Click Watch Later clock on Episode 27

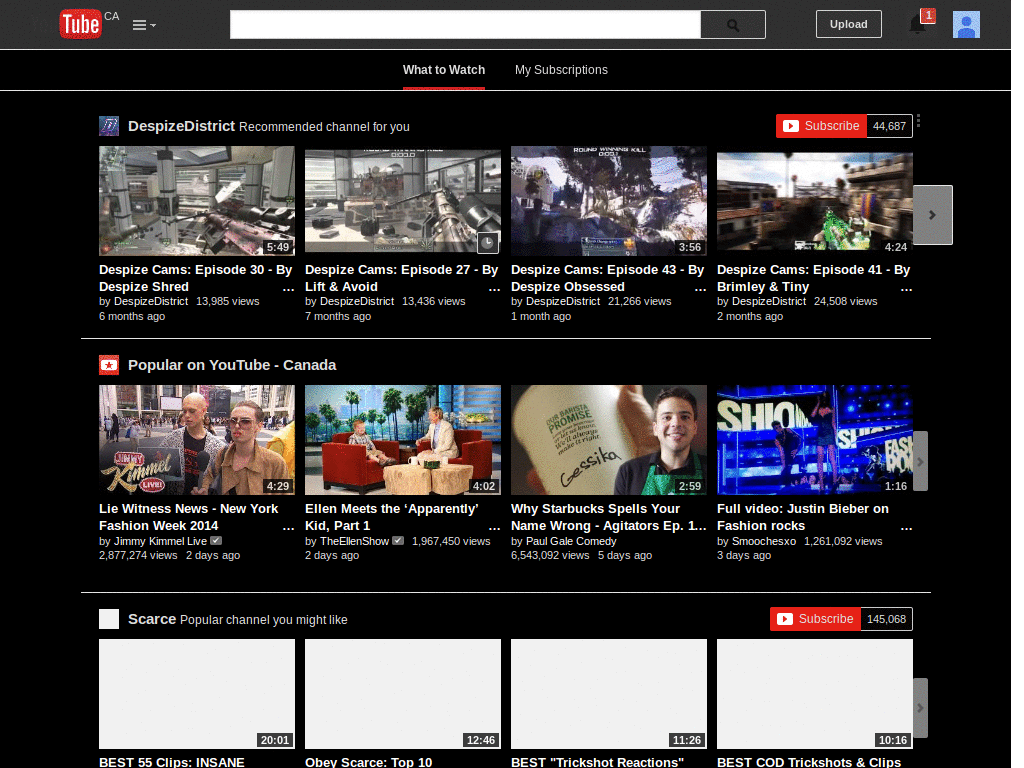coord(487,243)
